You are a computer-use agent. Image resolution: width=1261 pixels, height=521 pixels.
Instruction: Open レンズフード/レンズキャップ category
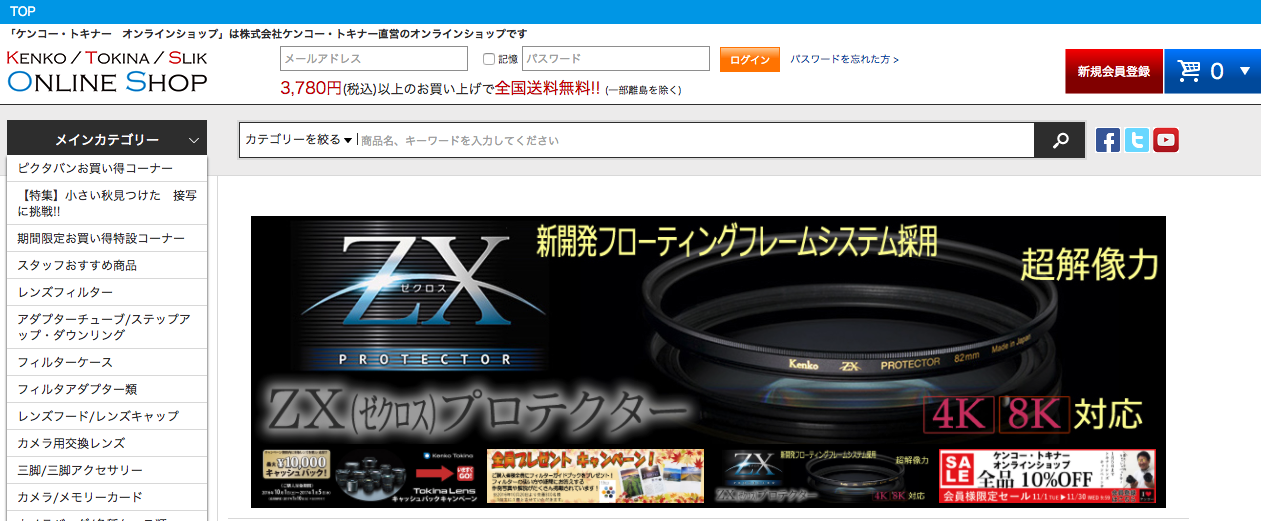tap(107, 416)
